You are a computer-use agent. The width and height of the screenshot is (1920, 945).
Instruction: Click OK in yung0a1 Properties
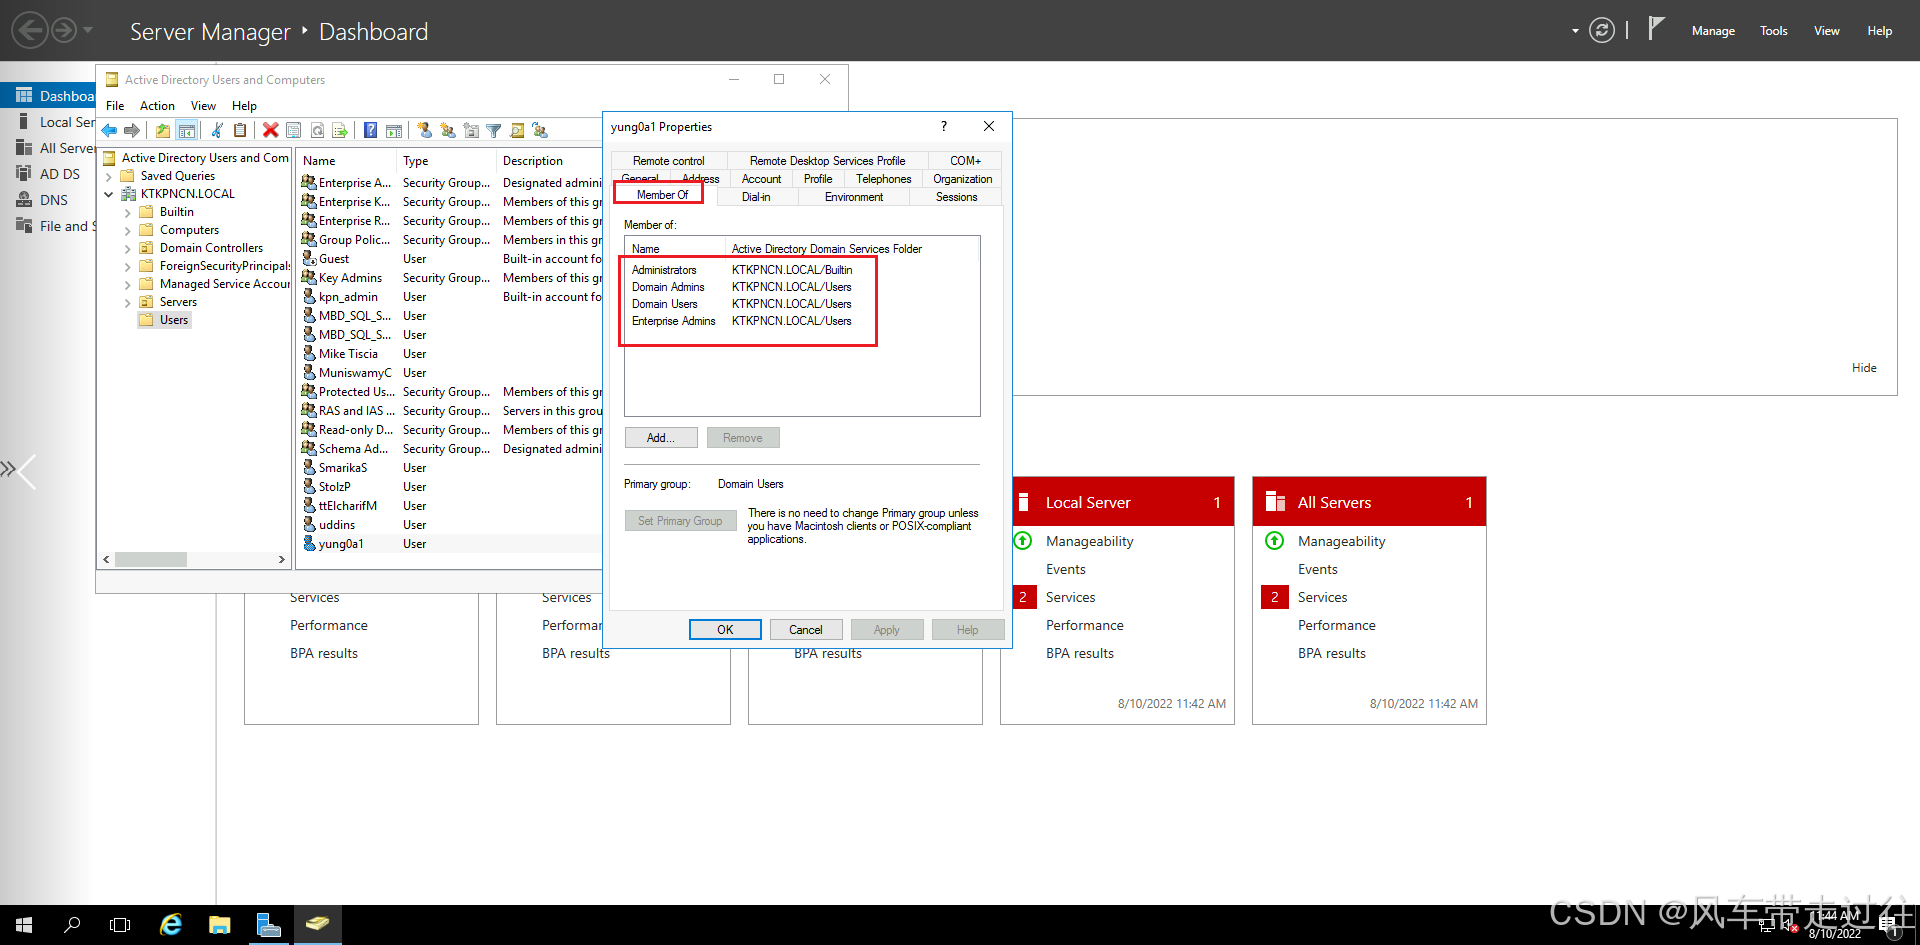coord(725,629)
